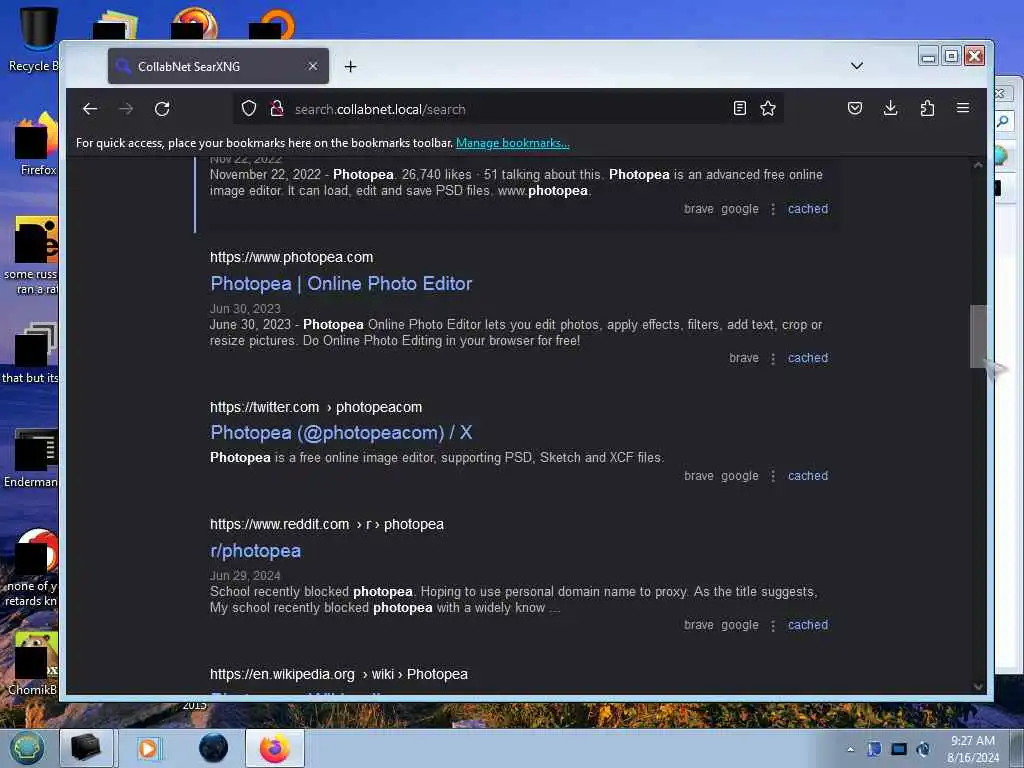Open the dark globe taskbar icon

(214, 748)
